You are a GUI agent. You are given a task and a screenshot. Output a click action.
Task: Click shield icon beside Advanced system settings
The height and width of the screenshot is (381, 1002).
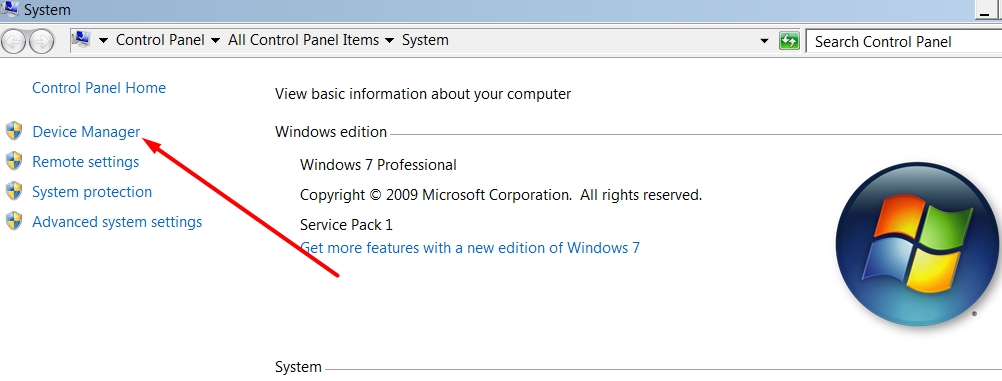click(14, 222)
